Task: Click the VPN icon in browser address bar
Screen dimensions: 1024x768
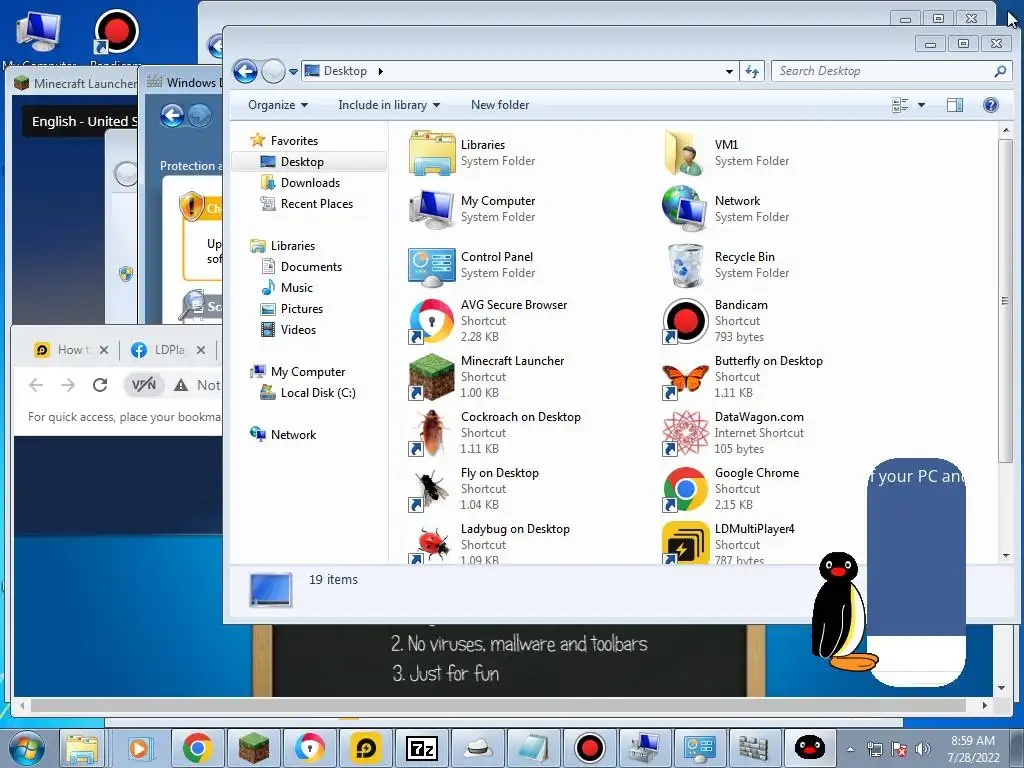Action: tap(144, 385)
